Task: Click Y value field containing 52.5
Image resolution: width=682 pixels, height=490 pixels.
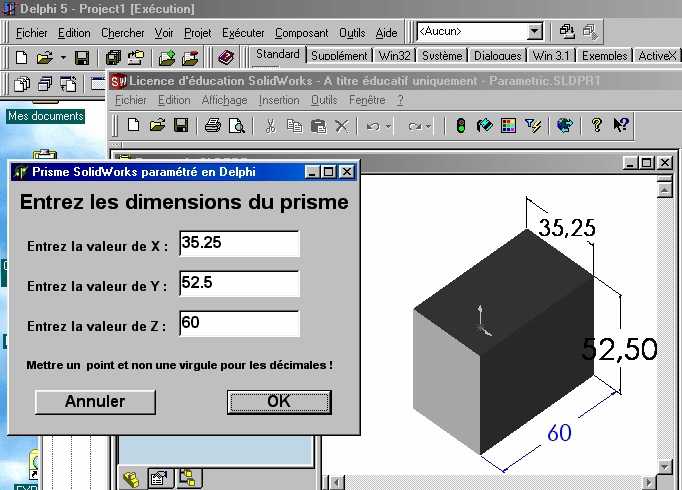Action: tap(239, 283)
